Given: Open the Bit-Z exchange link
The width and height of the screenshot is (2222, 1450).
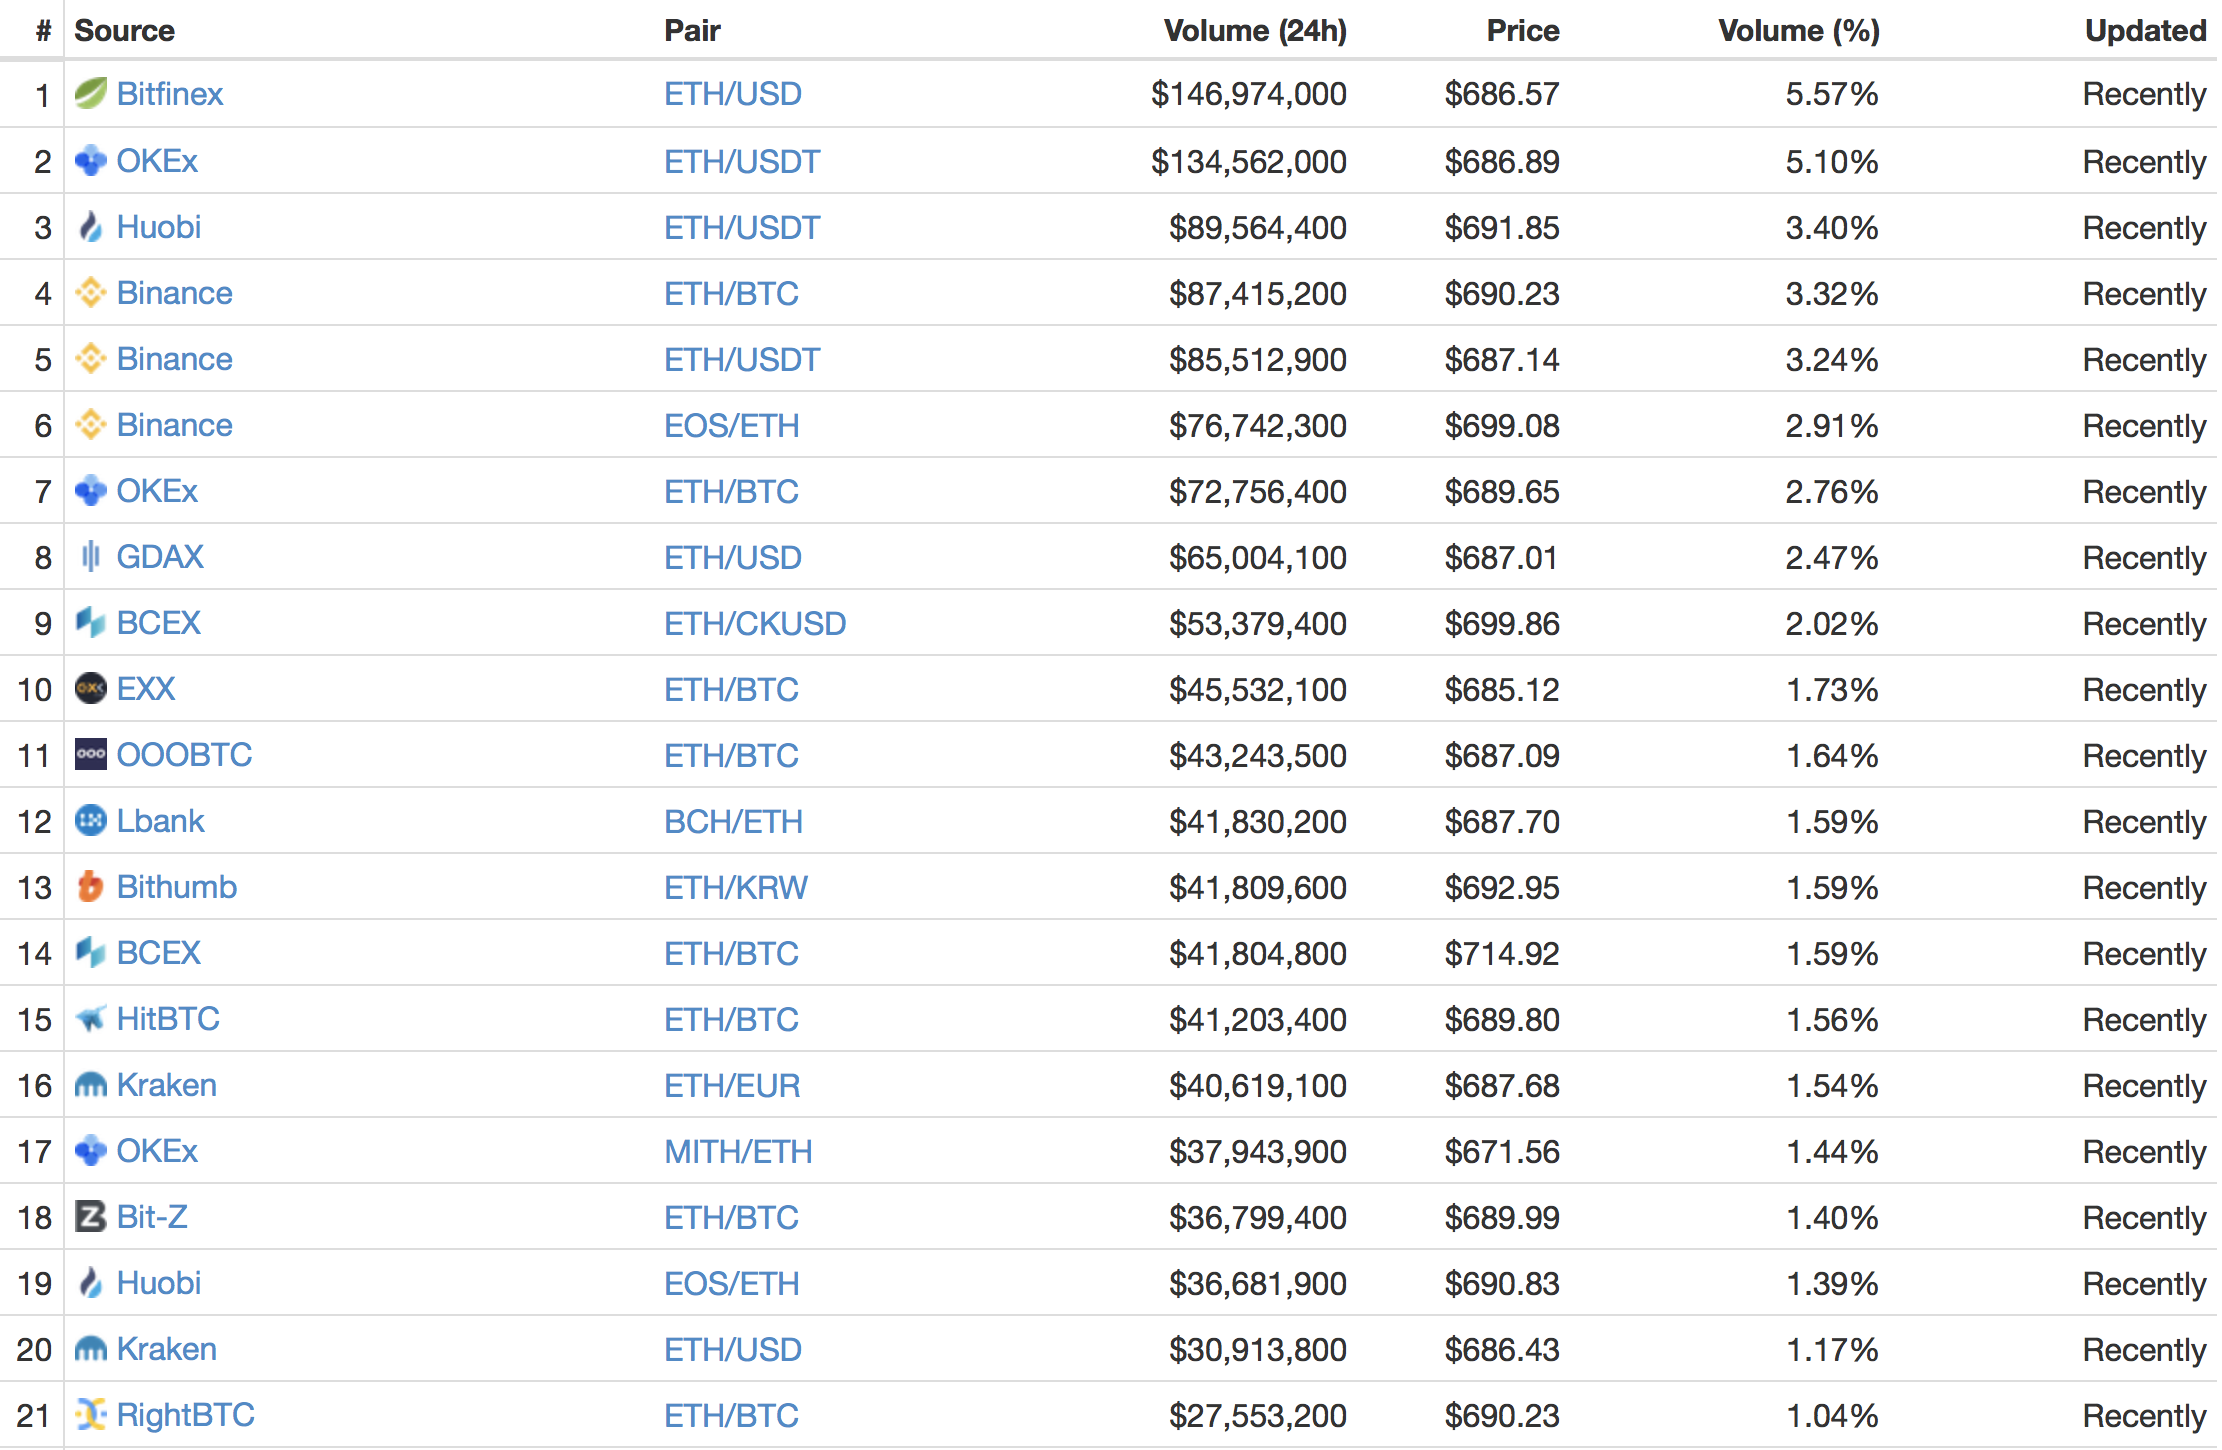Looking at the screenshot, I should (x=152, y=1216).
